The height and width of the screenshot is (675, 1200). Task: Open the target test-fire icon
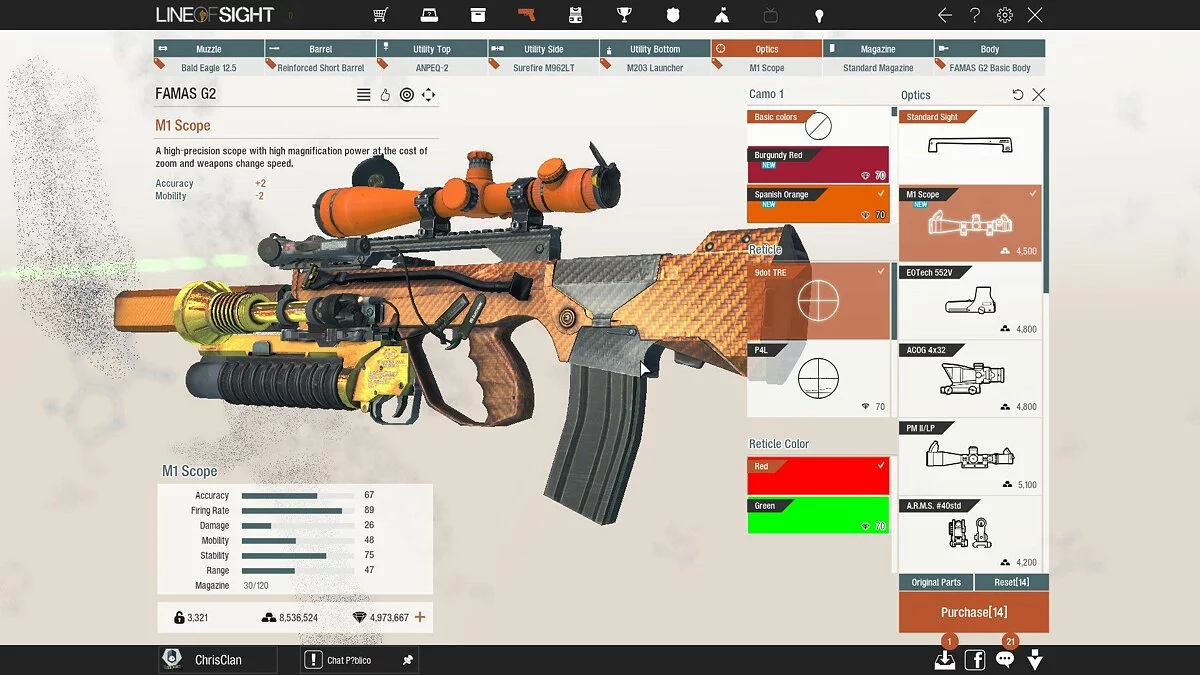(x=406, y=95)
